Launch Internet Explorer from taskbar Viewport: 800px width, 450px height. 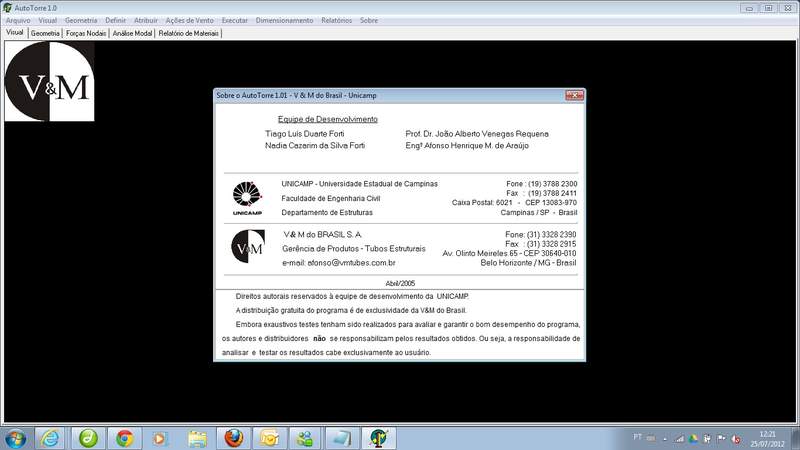pyautogui.click(x=50, y=438)
